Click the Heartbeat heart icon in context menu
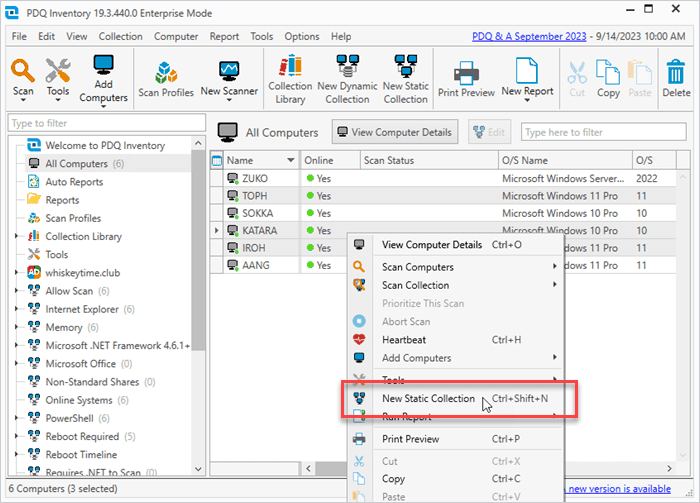This screenshot has height=503, width=700. 359,340
